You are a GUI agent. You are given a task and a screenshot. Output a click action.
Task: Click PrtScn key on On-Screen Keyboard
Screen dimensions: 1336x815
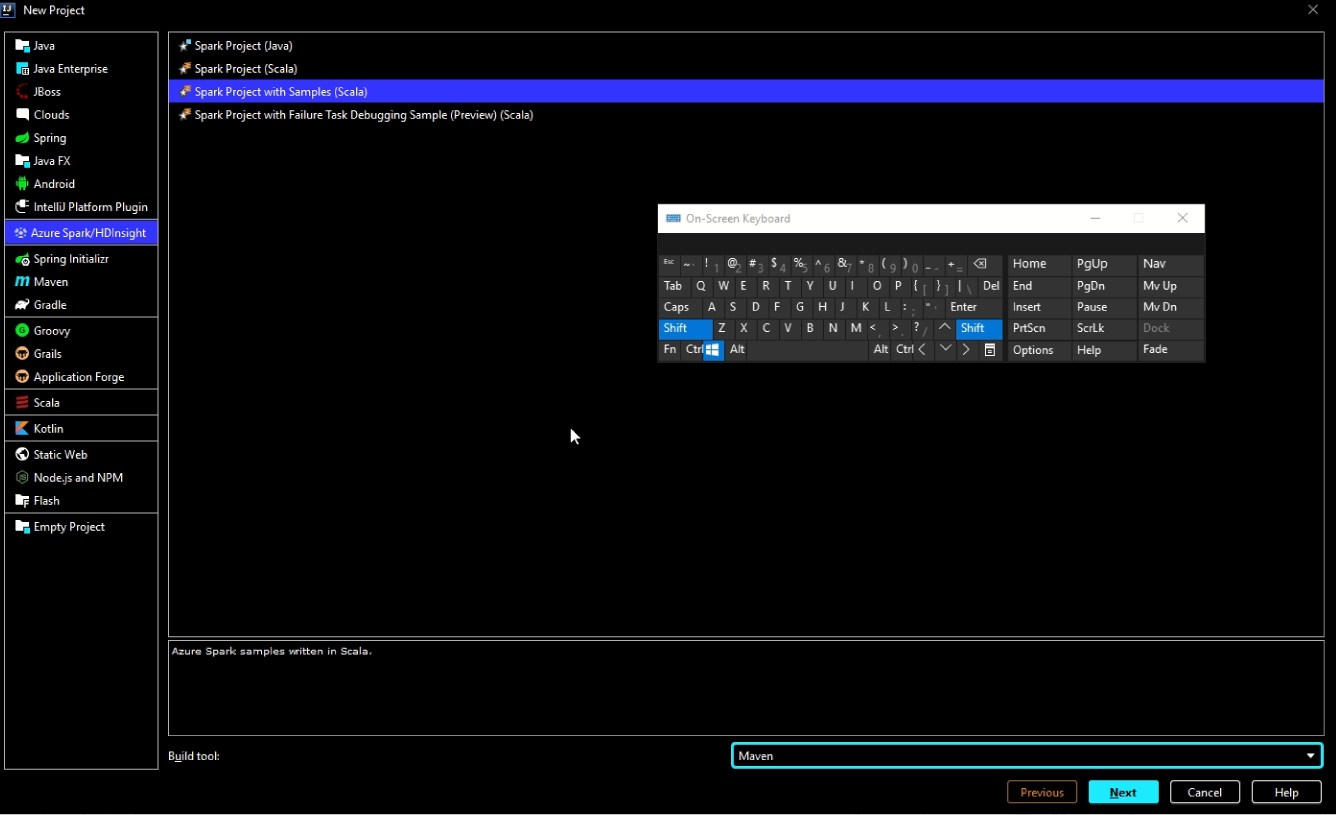[1038, 329]
